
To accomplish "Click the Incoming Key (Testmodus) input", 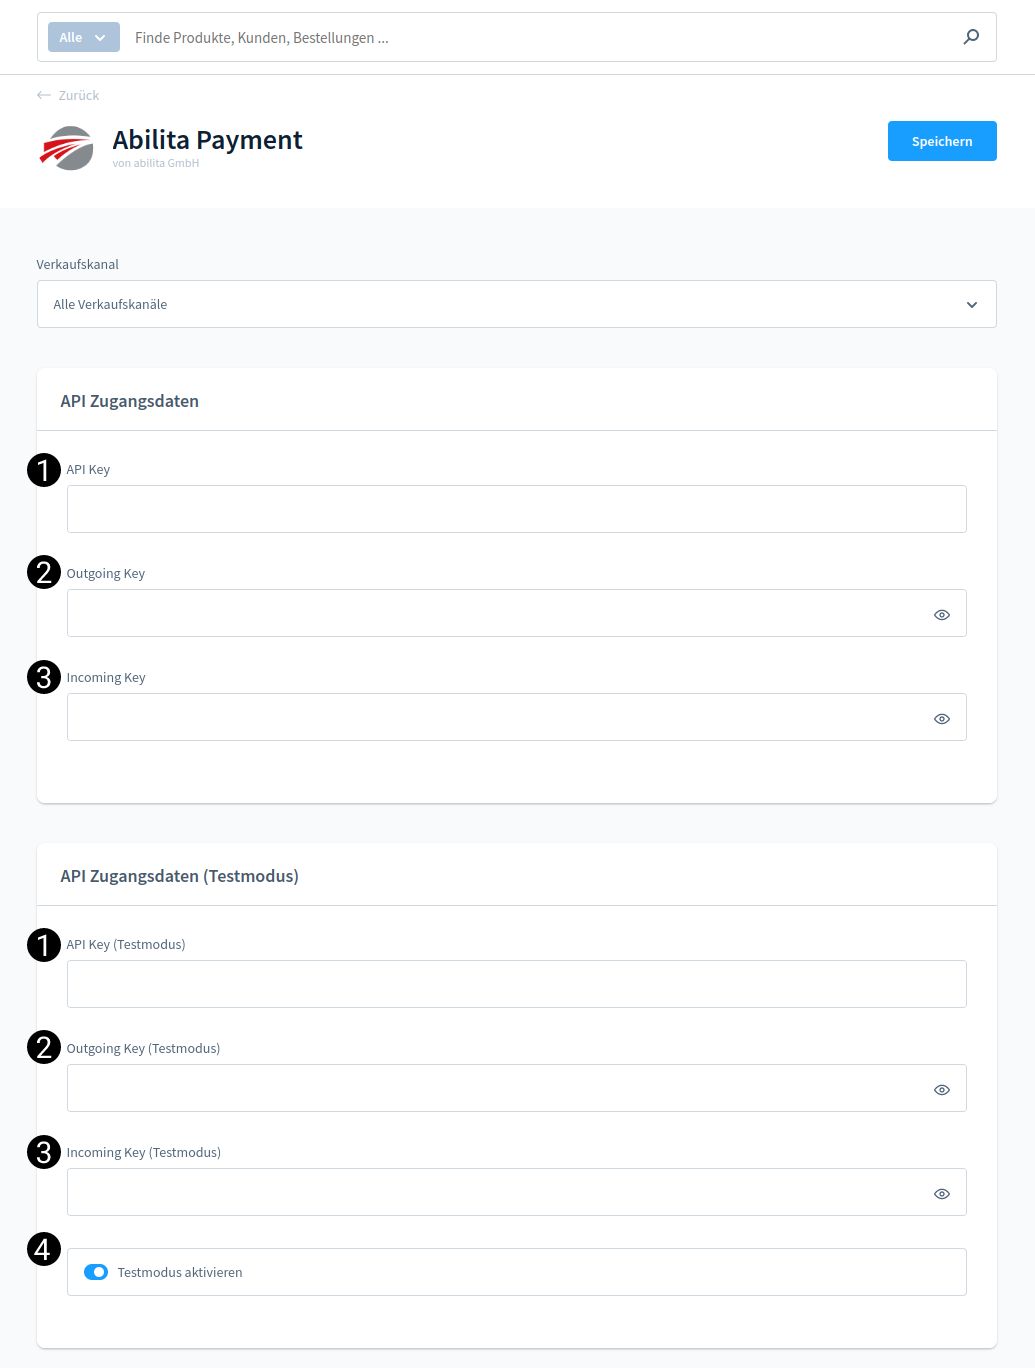I will coord(497,1192).
